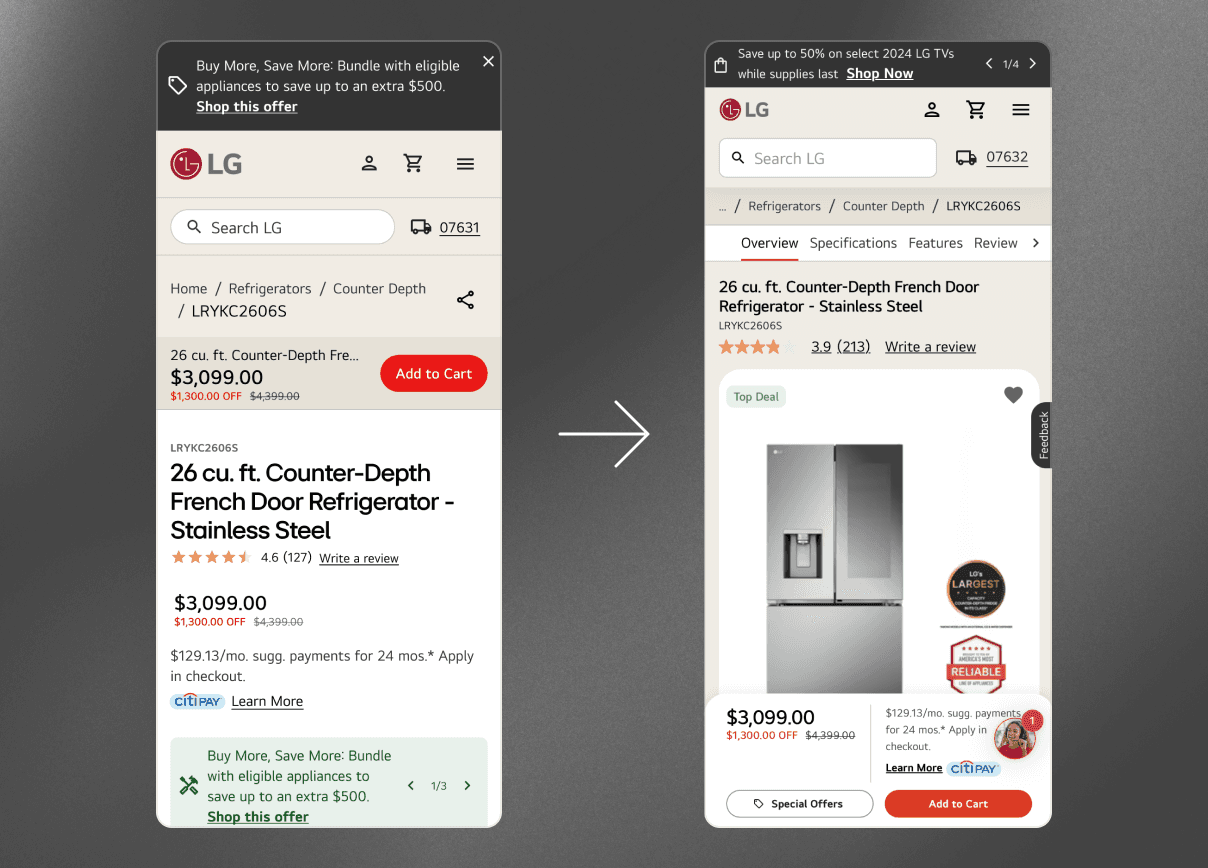Viewport: 1208px width, 868px height.
Task: Click the delivery truck icon beside 07631
Action: pos(421,227)
